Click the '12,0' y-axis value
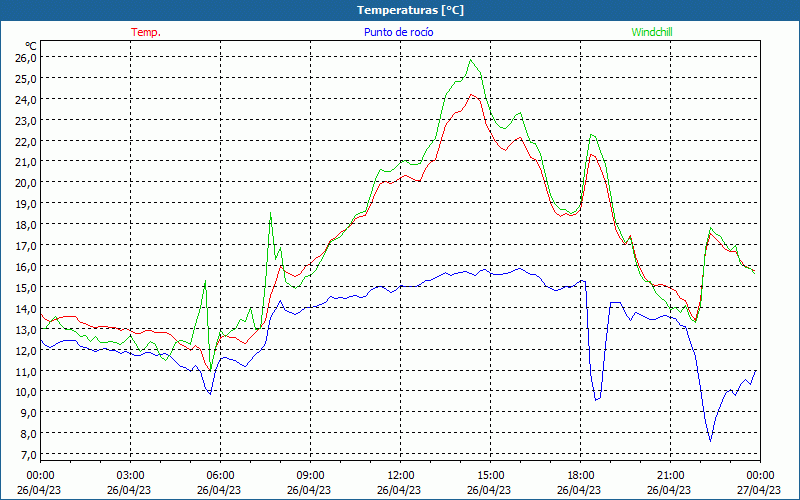 26,350
